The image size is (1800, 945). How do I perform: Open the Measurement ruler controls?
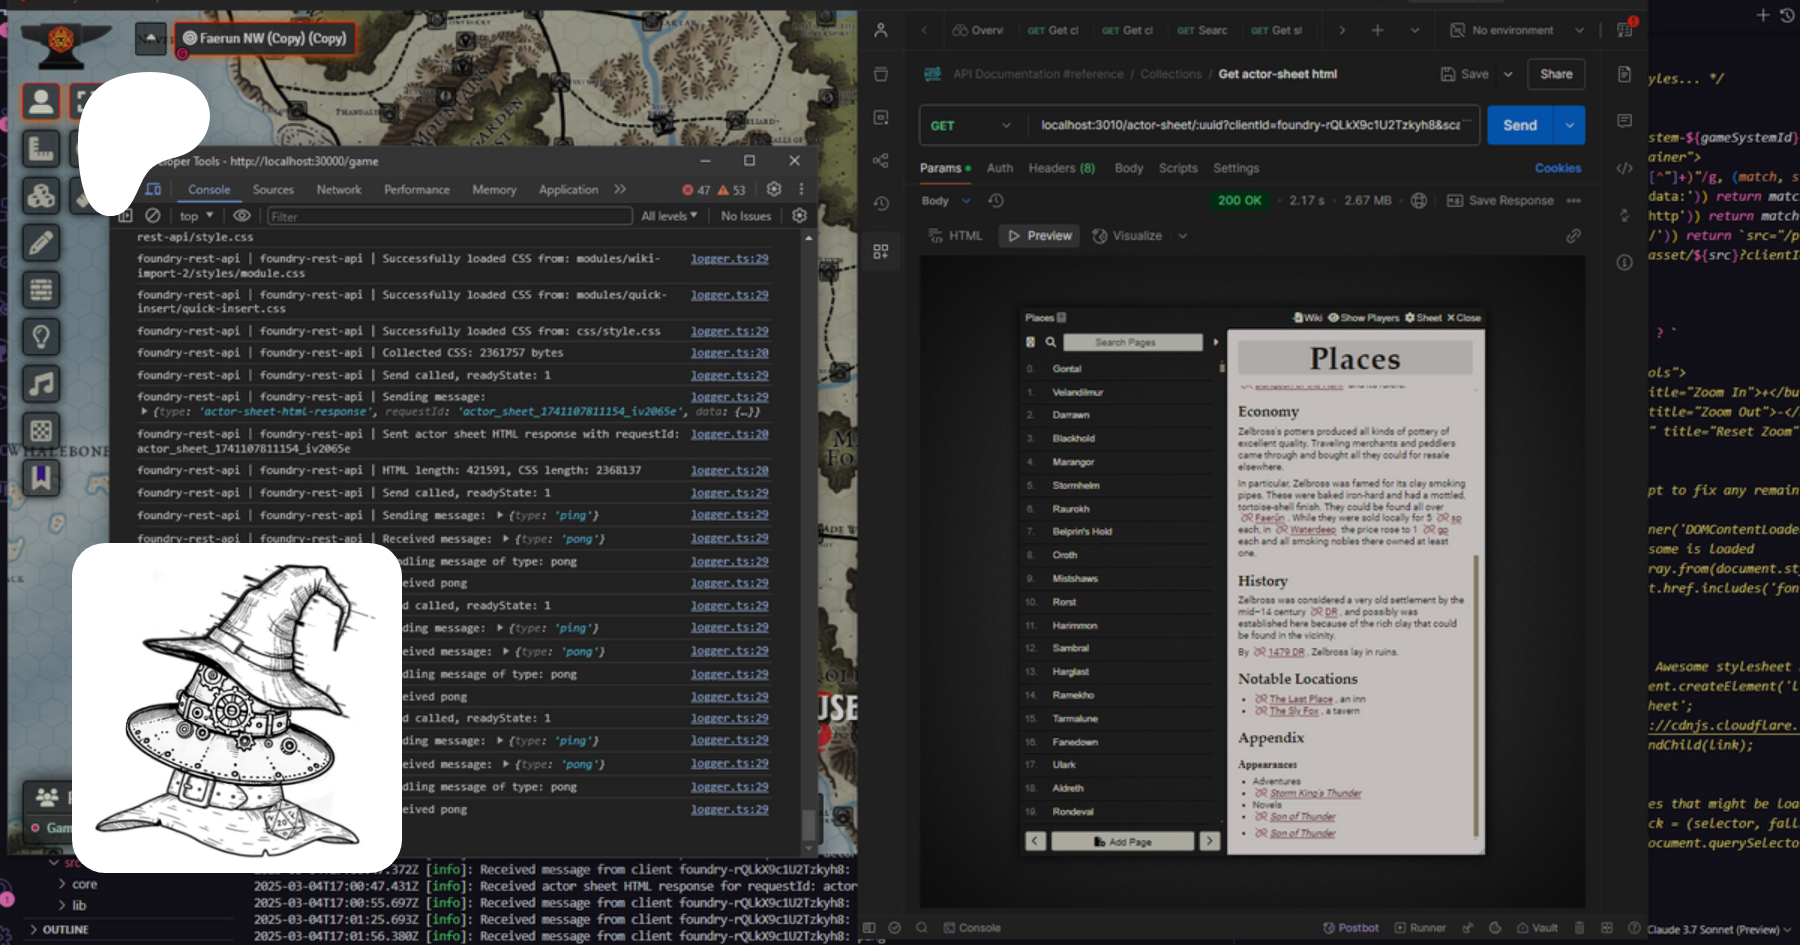[x=41, y=149]
